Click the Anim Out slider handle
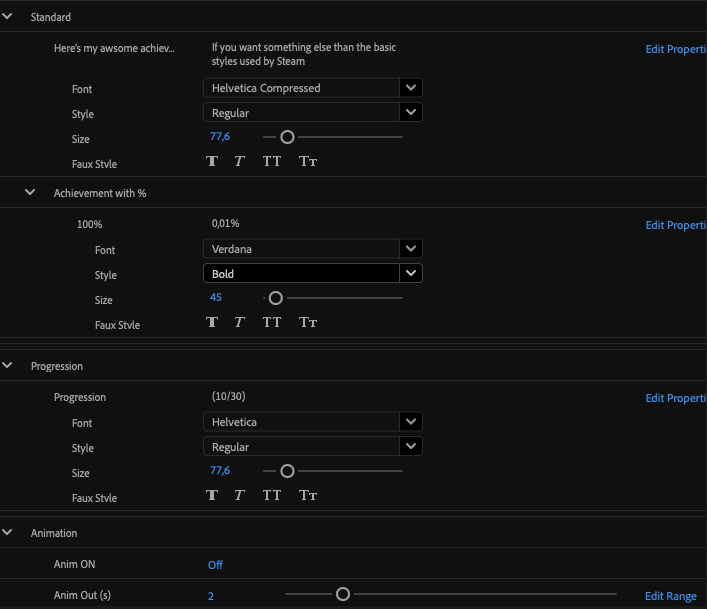This screenshot has height=609, width=707. 343,594
